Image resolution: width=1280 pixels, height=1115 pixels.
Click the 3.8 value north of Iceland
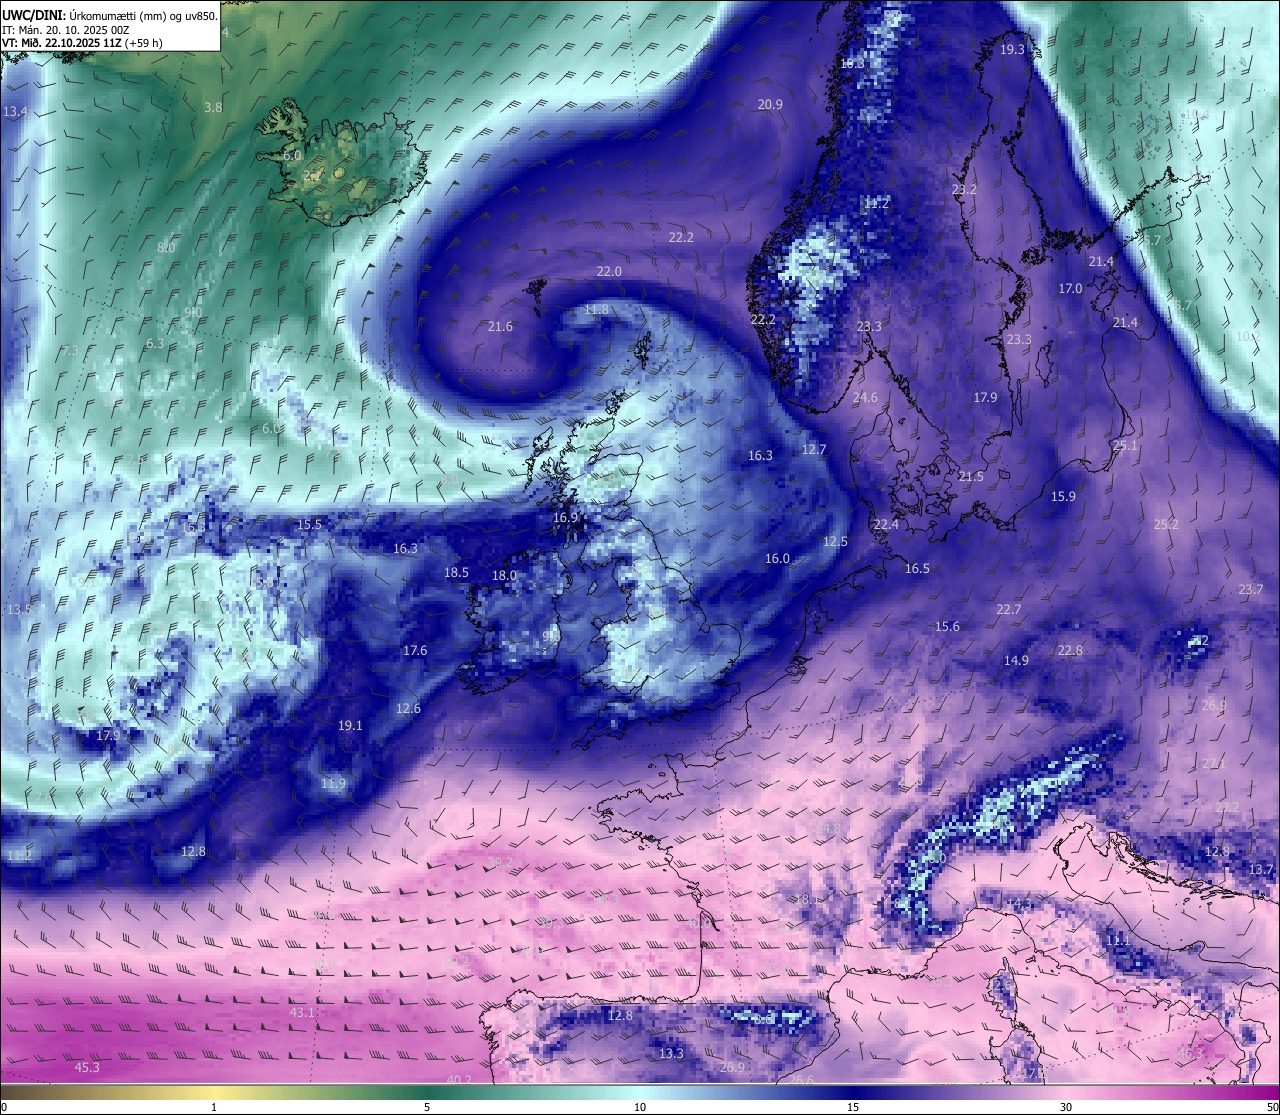pyautogui.click(x=213, y=107)
